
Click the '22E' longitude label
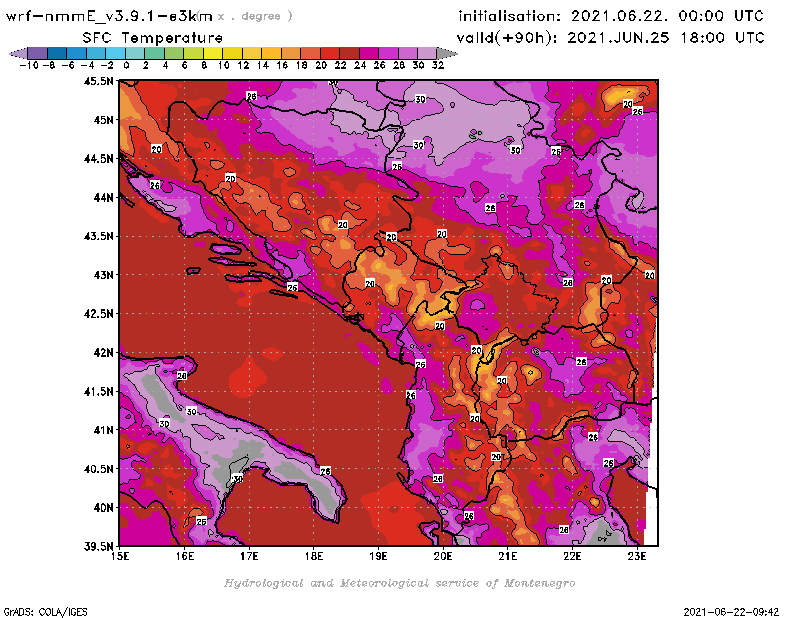click(572, 556)
